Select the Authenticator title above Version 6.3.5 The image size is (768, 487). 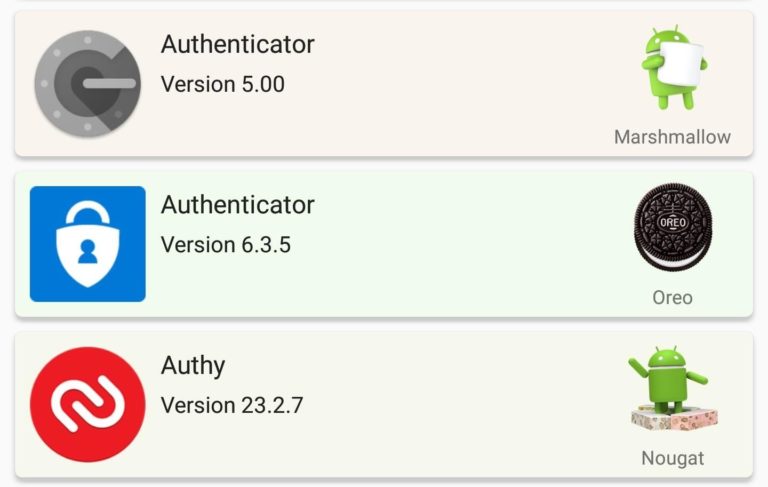pos(238,205)
